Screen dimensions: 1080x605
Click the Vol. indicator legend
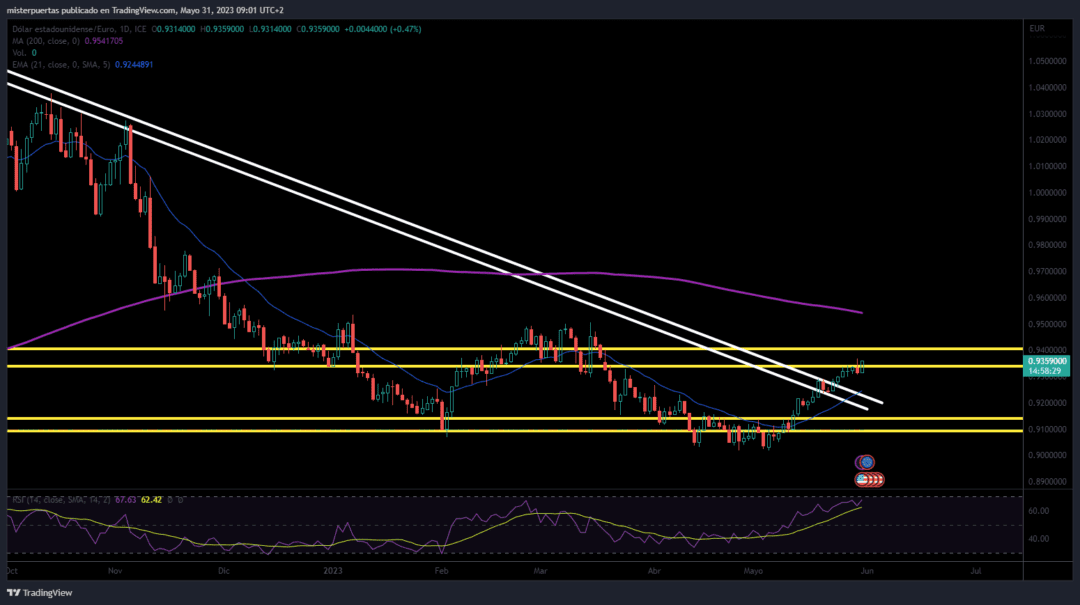coord(24,52)
